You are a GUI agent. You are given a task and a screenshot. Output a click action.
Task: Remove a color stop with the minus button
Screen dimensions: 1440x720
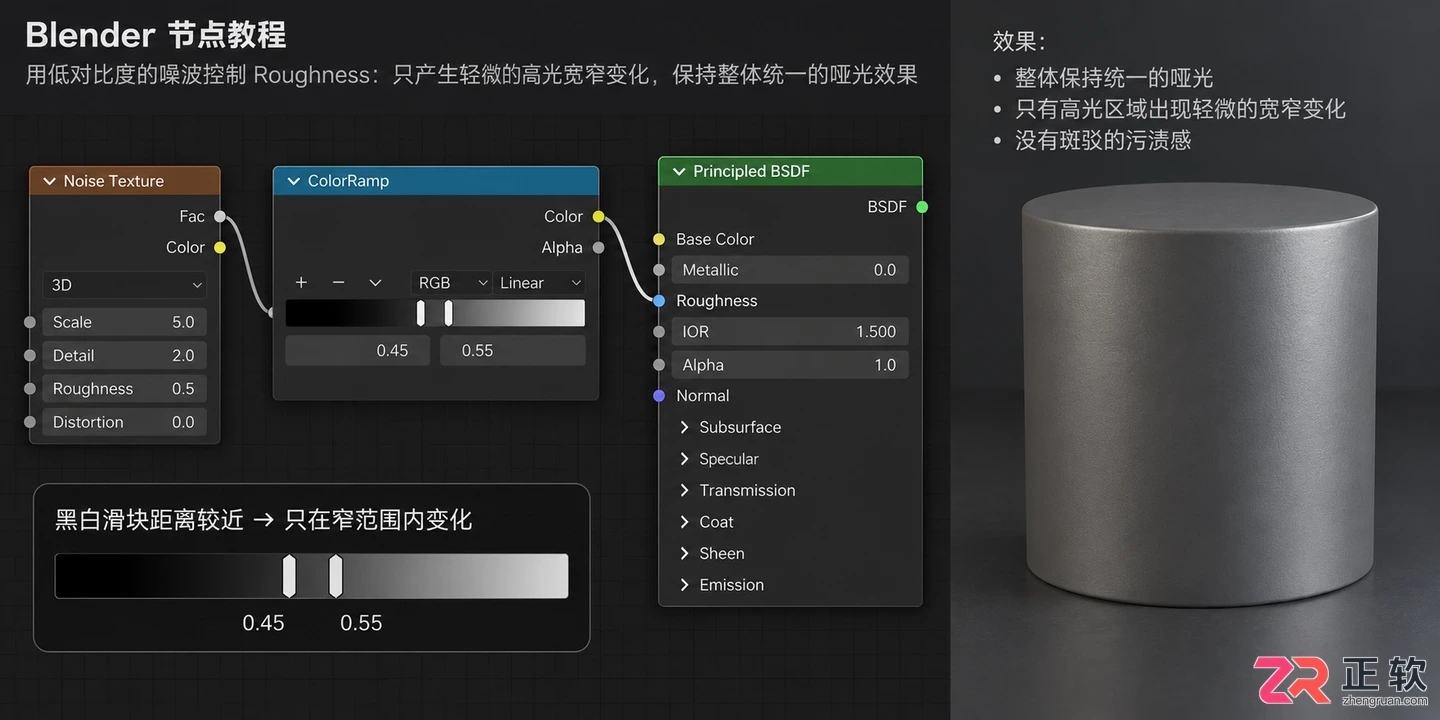338,283
